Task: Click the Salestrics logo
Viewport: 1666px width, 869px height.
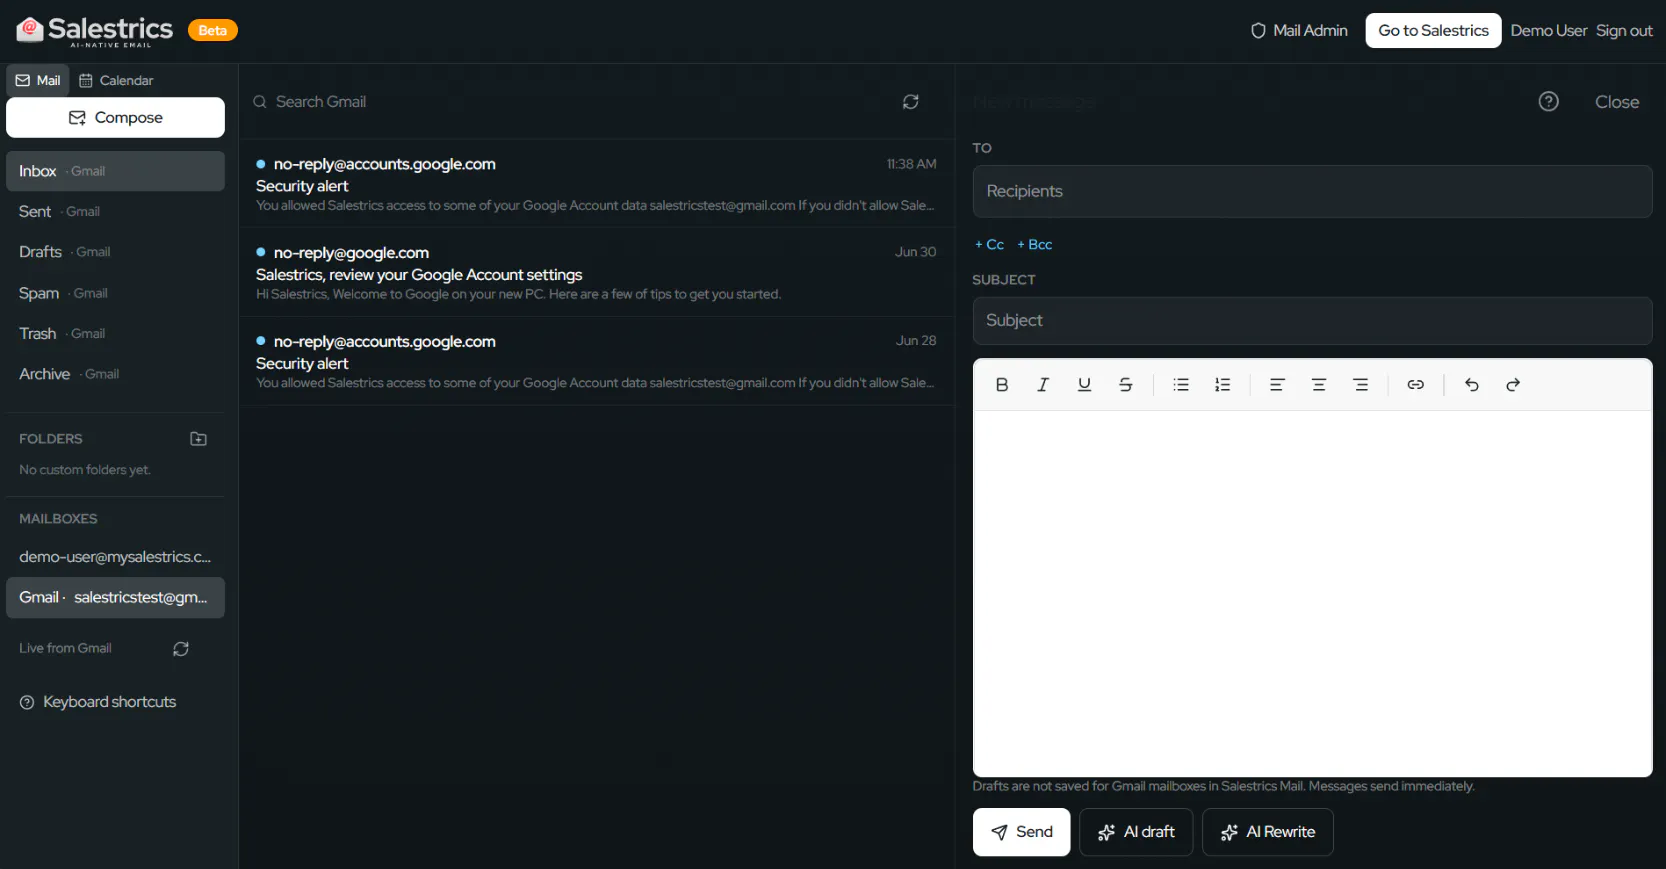Action: [95, 30]
